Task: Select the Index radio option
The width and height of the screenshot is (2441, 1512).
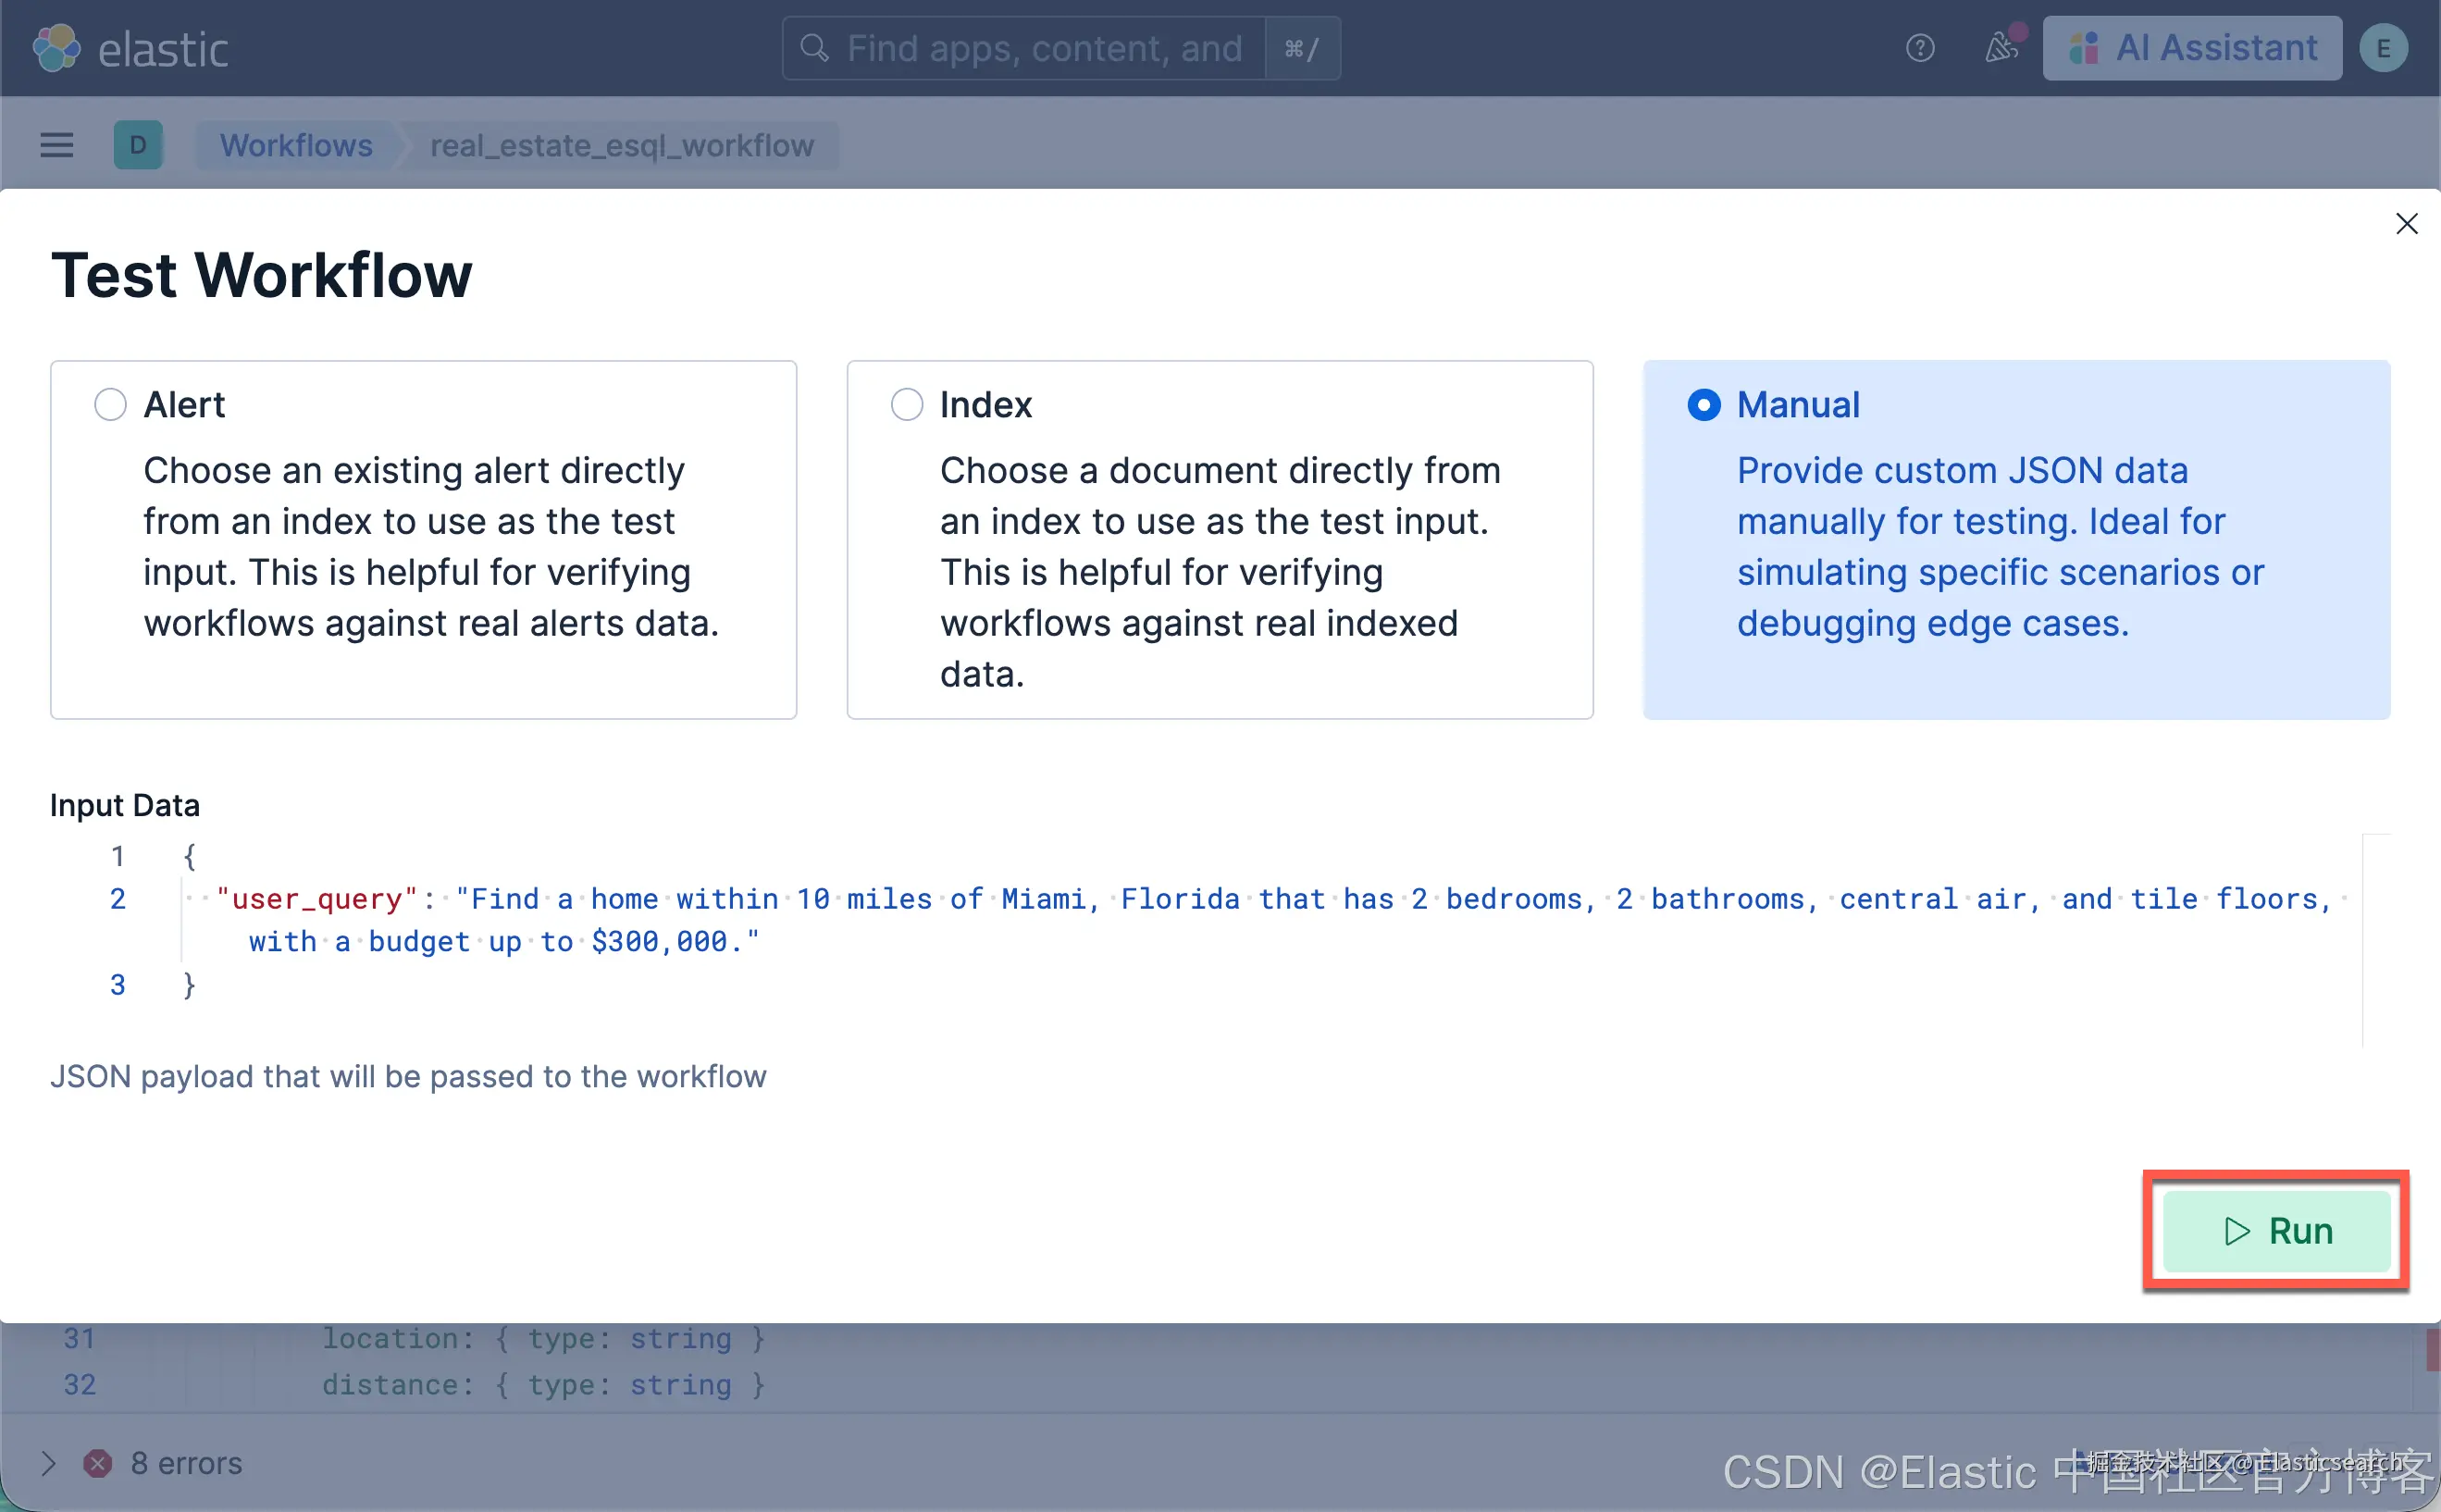Action: [x=906, y=405]
